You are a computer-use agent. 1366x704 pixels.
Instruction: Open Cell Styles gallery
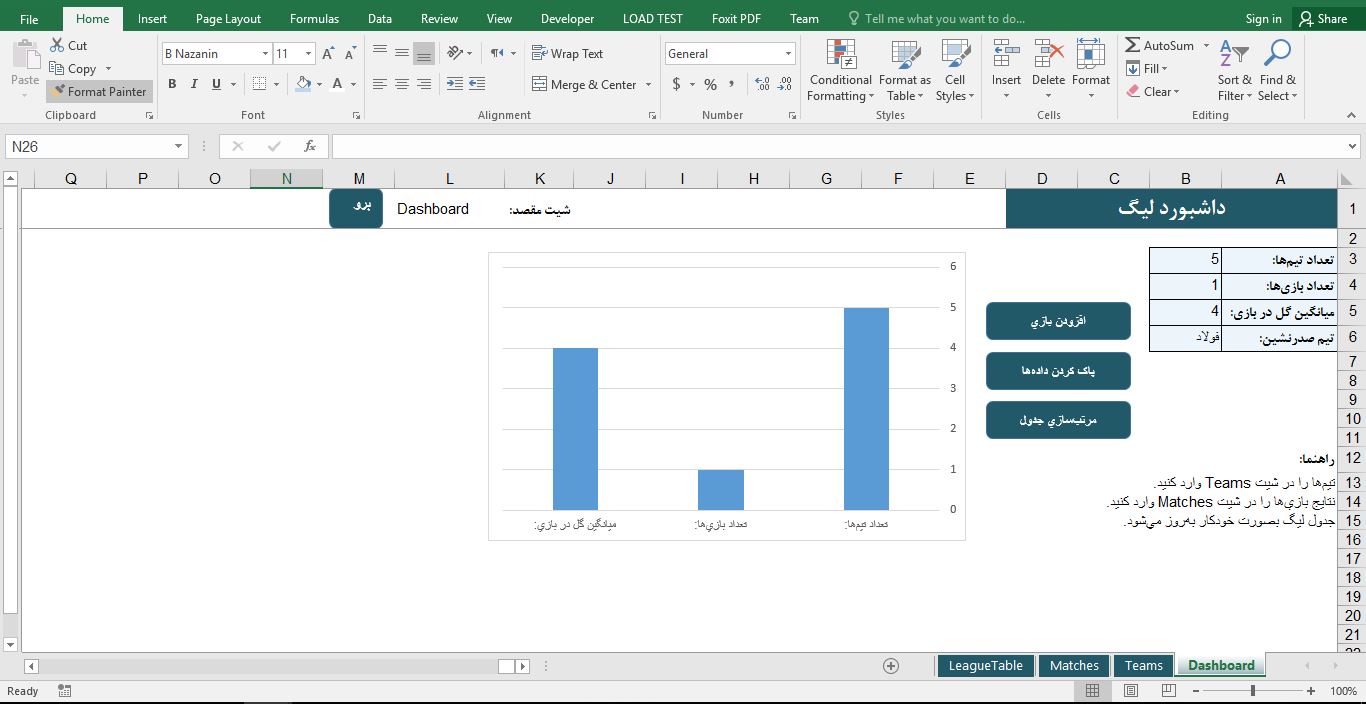tap(955, 71)
